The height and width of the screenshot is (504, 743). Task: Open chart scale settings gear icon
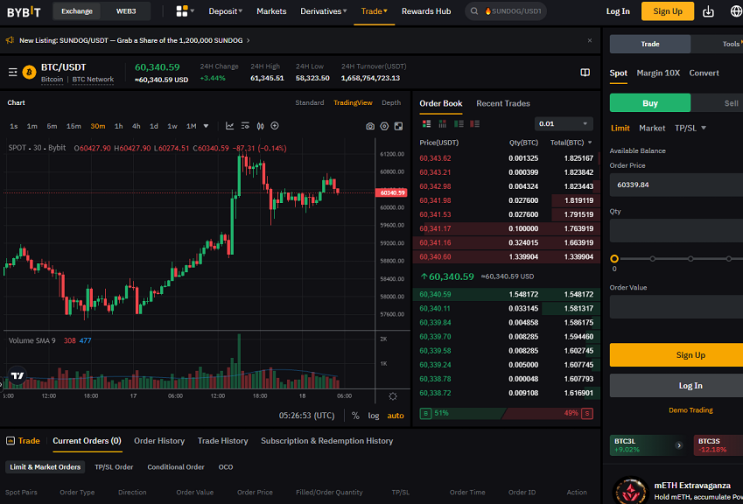pyautogui.click(x=393, y=396)
